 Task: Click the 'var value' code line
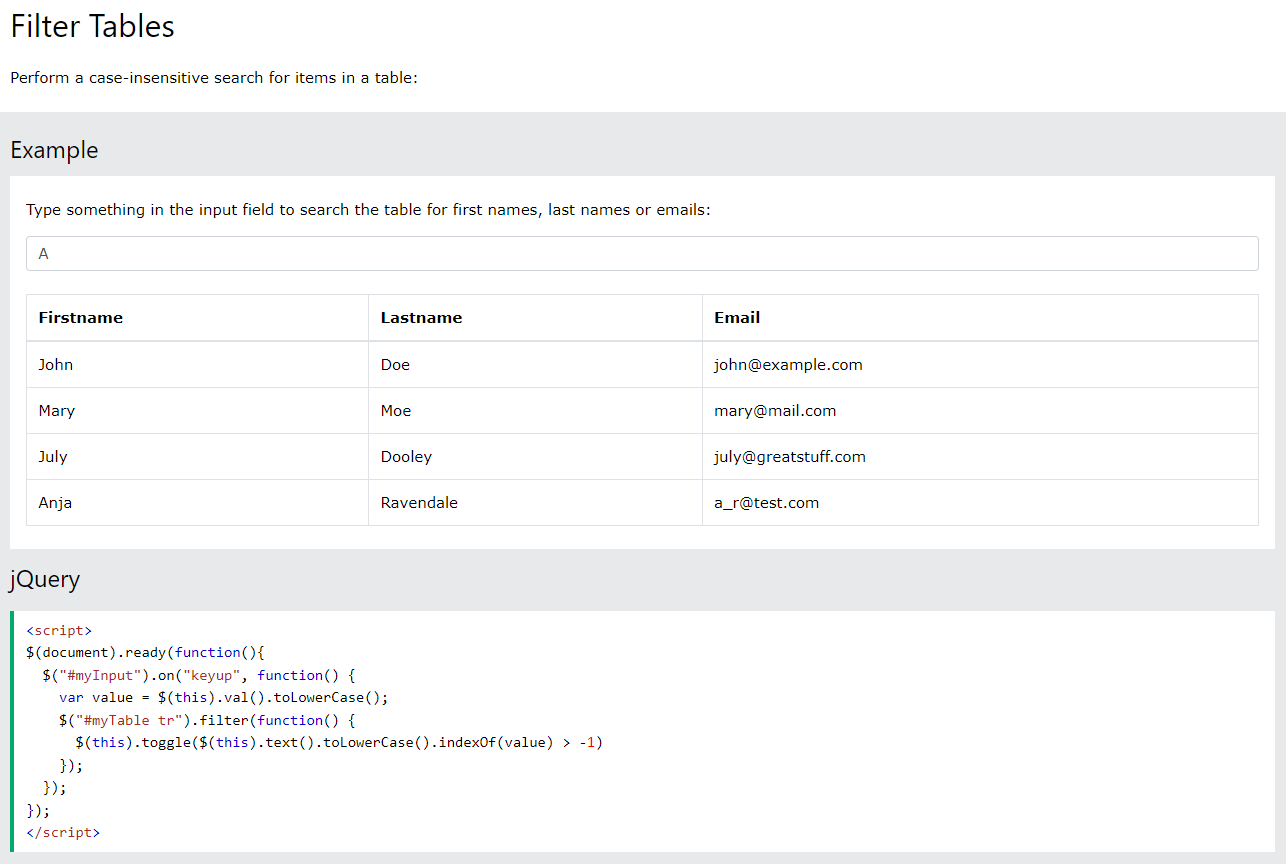(x=223, y=698)
